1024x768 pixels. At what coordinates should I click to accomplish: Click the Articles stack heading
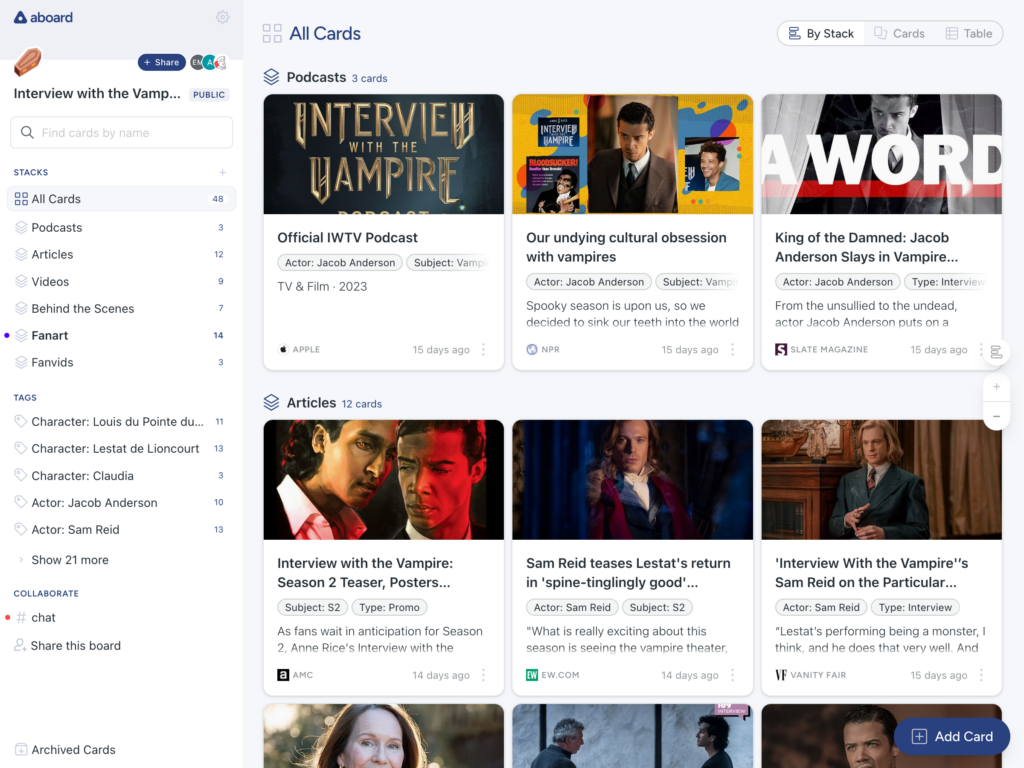pos(311,402)
